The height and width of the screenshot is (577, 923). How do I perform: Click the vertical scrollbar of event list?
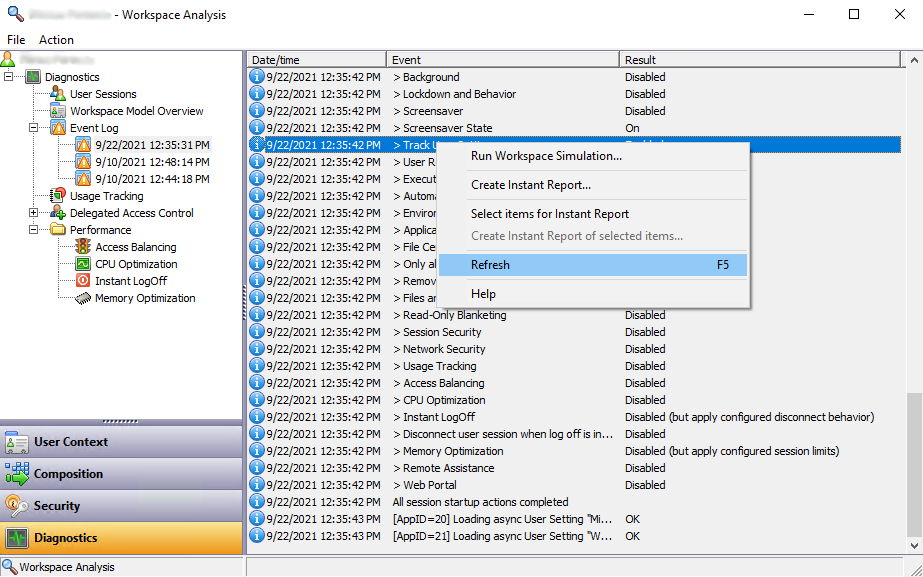(x=915, y=300)
